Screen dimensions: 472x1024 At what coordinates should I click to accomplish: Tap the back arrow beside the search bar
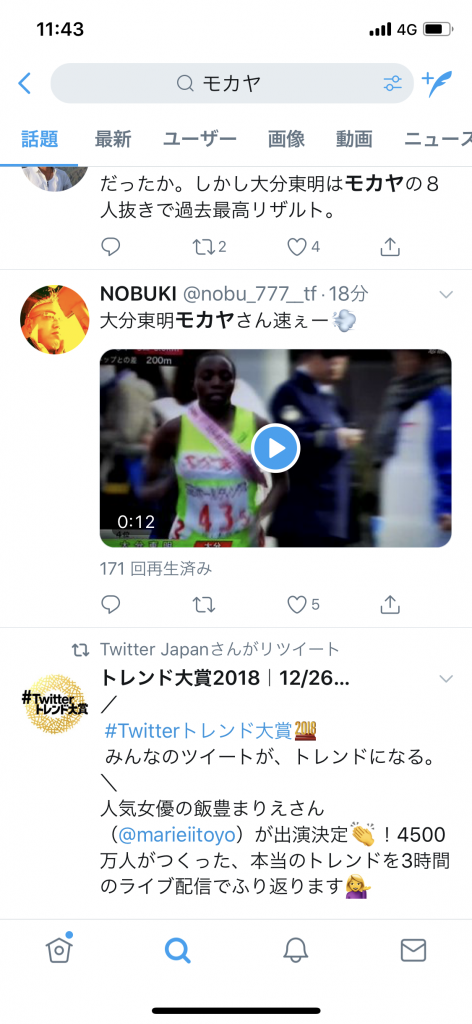(x=25, y=83)
